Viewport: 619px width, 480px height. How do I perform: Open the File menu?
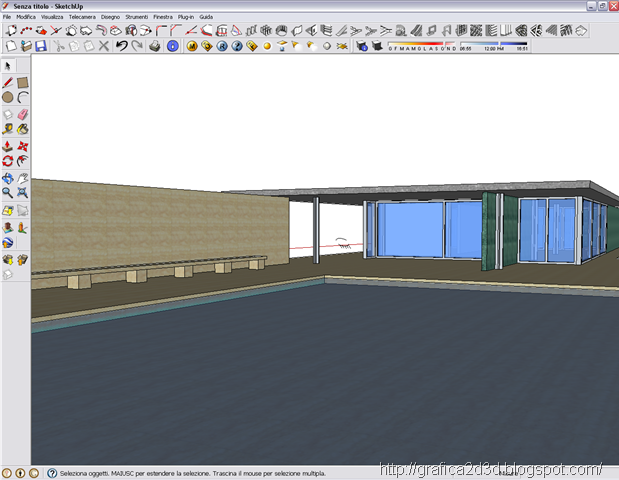tap(7, 17)
